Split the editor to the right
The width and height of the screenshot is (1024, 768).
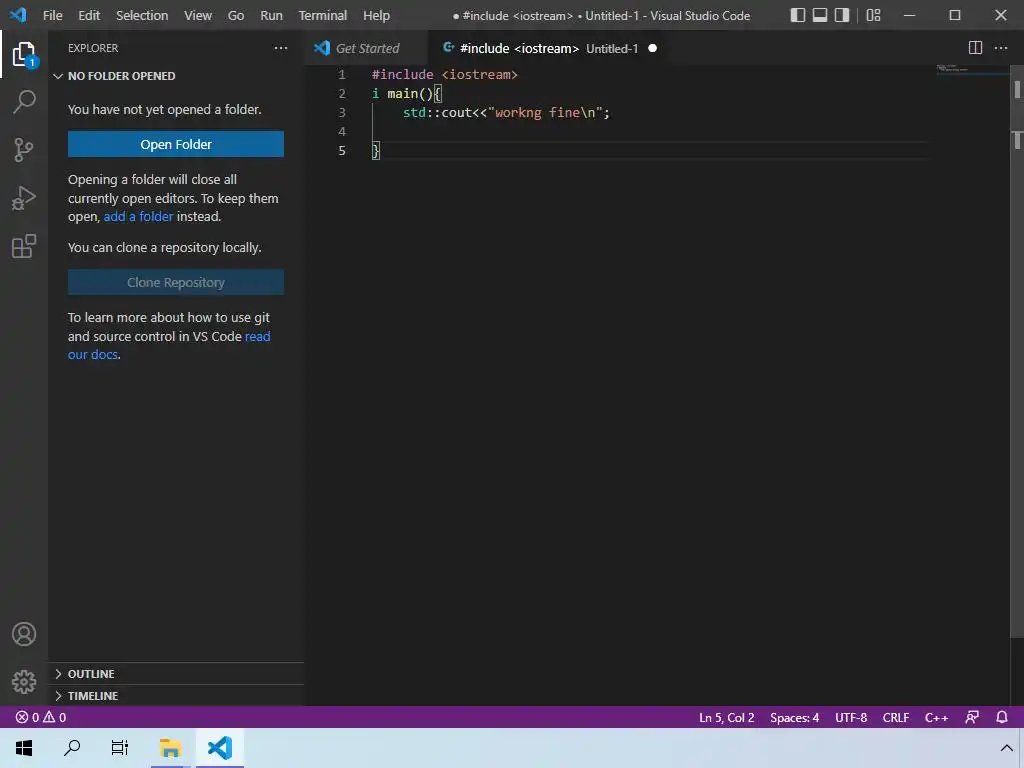tap(975, 48)
